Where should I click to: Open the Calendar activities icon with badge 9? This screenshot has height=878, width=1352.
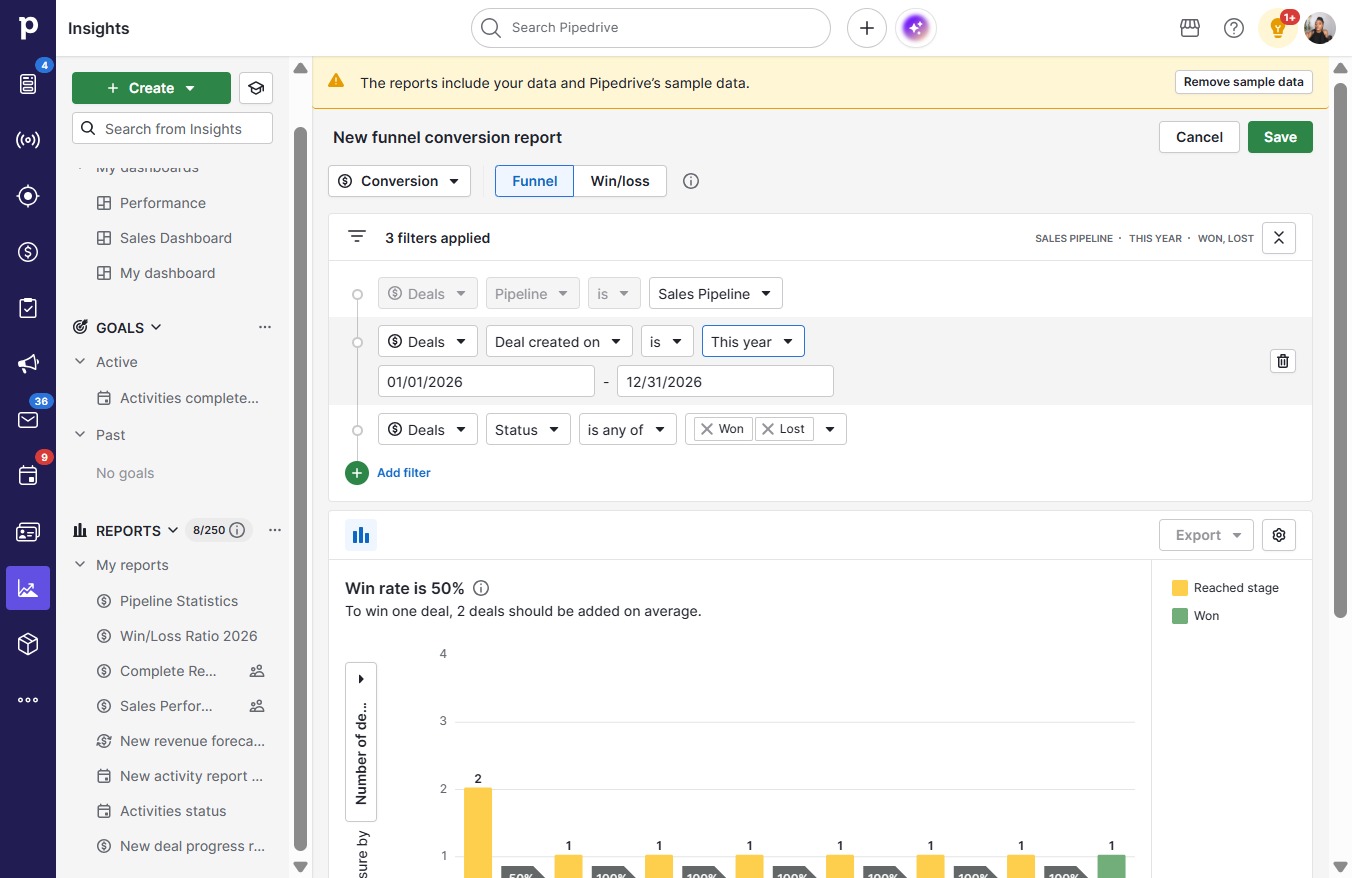click(28, 476)
